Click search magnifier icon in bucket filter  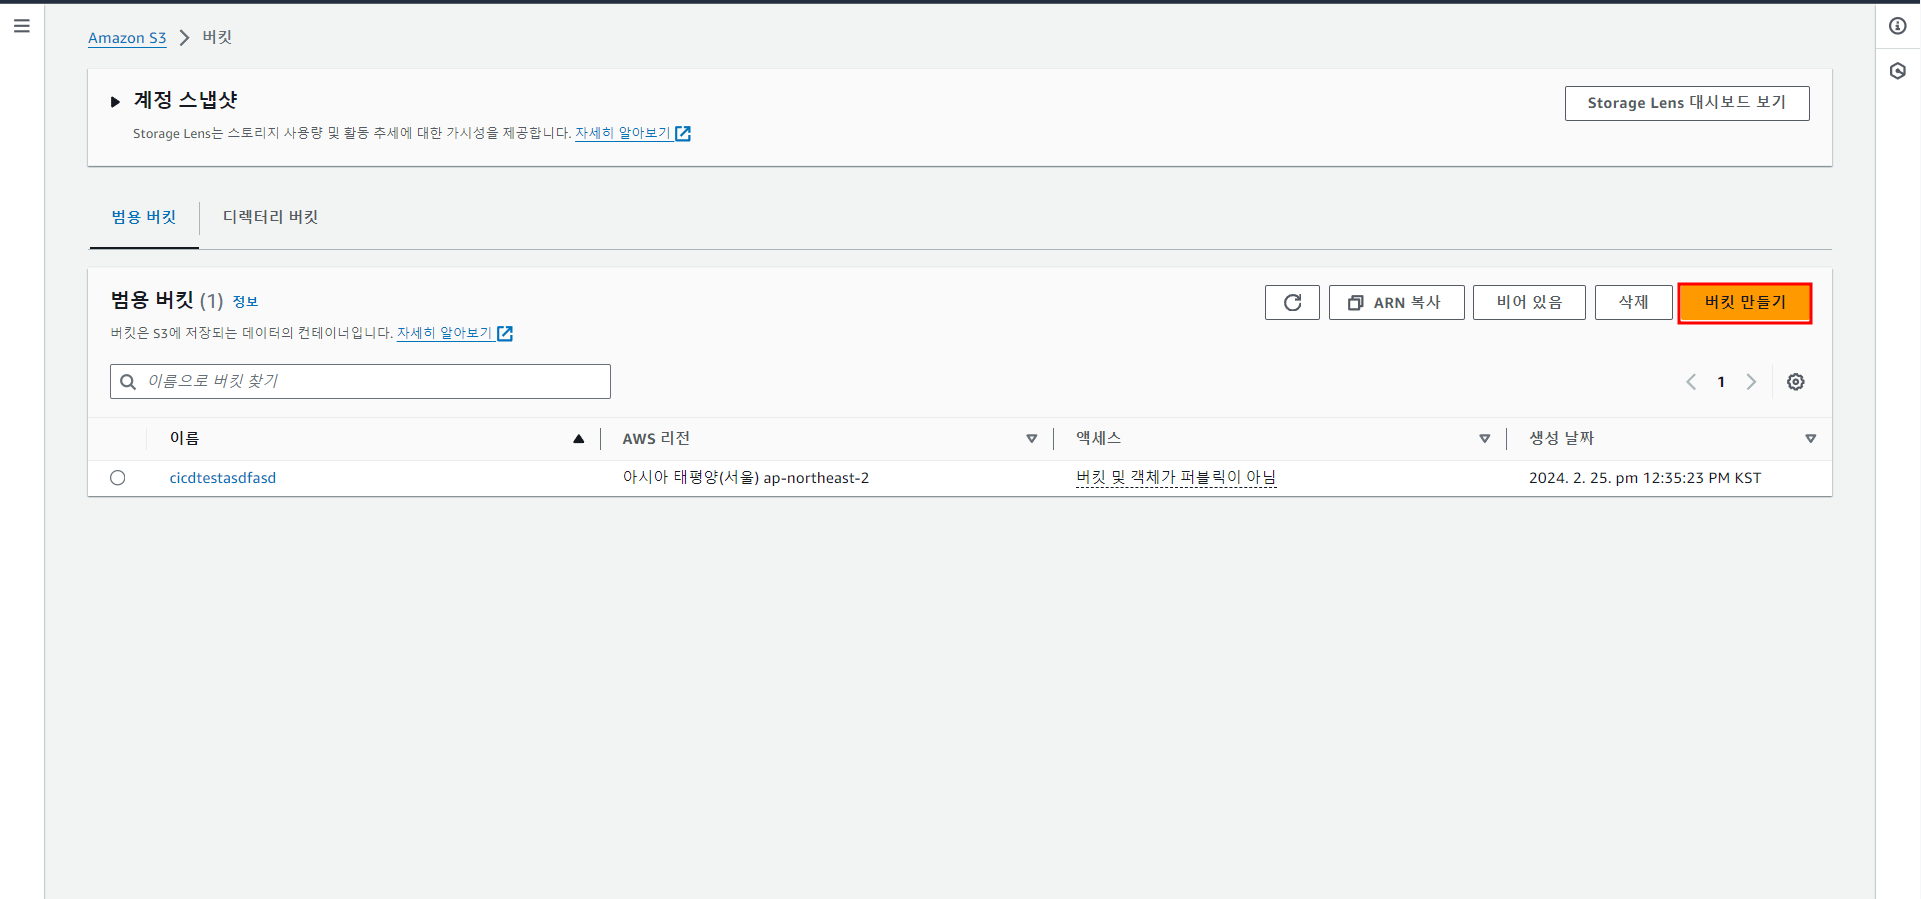[x=128, y=382]
